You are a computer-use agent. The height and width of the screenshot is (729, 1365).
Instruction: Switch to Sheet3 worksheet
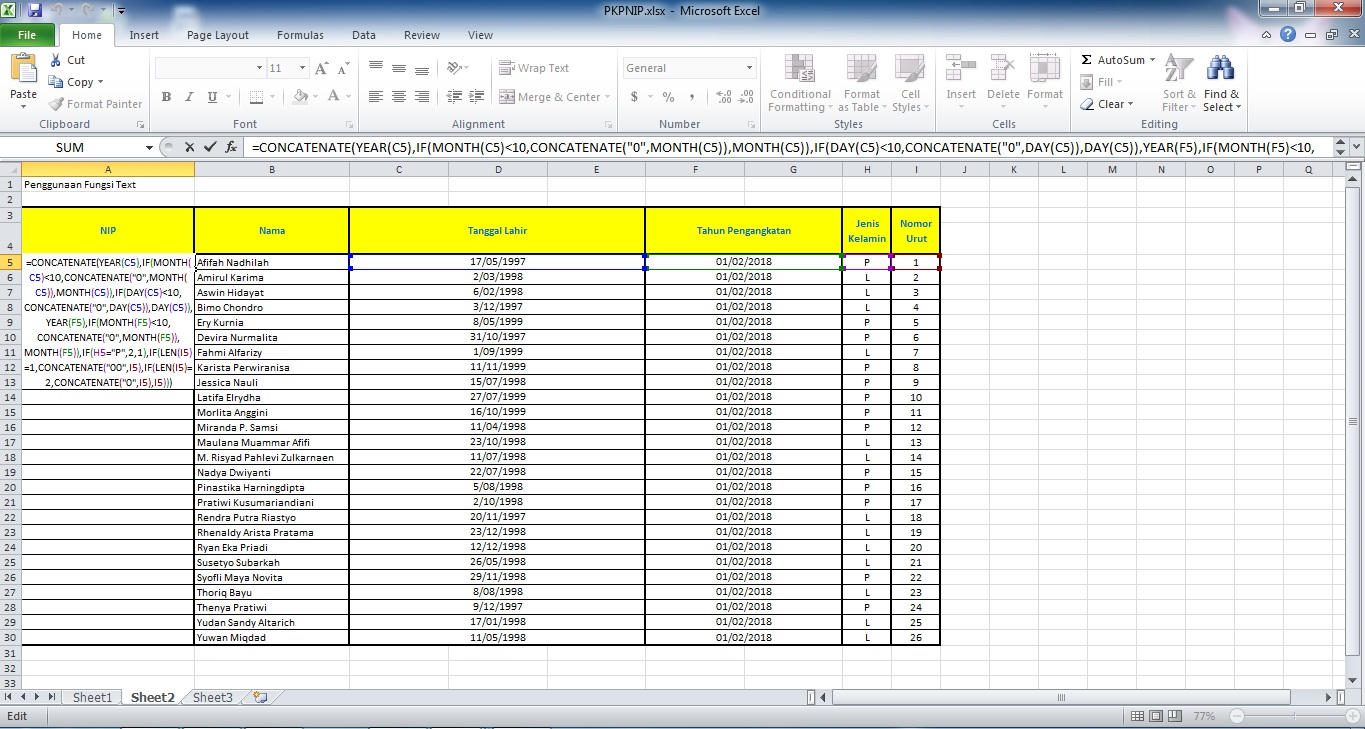[x=211, y=697]
